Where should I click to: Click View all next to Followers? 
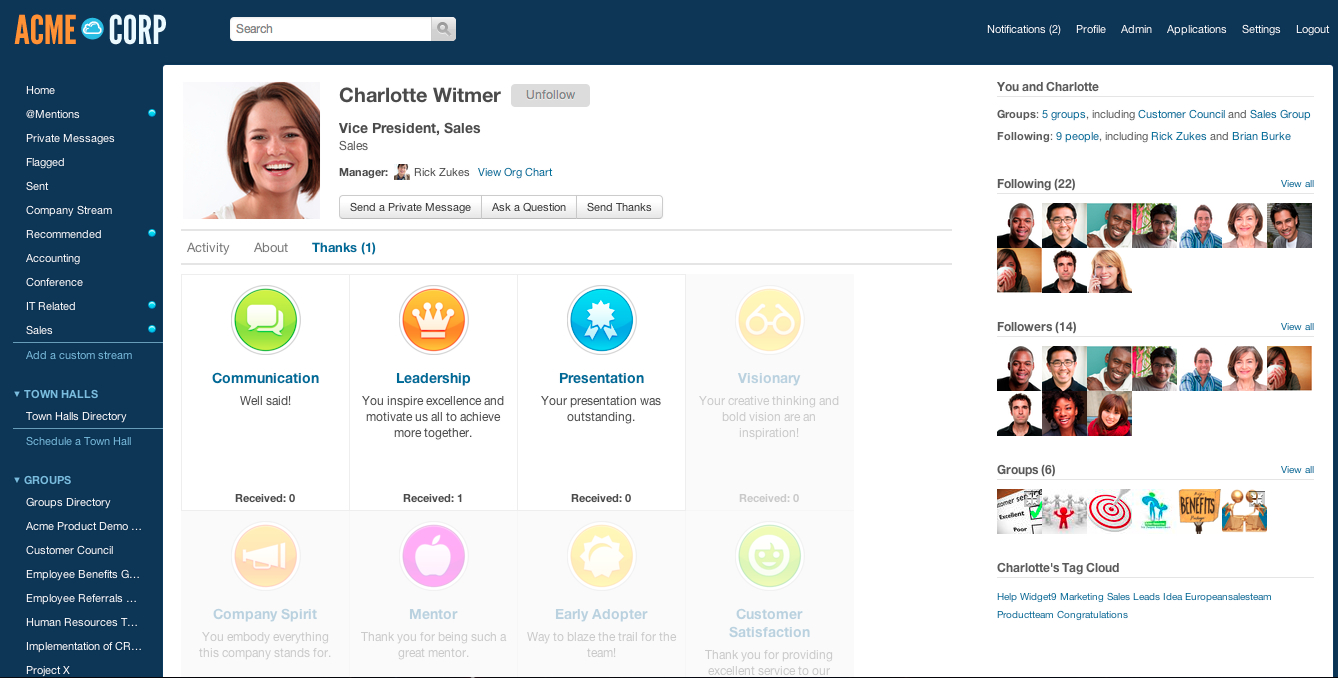click(x=1297, y=327)
